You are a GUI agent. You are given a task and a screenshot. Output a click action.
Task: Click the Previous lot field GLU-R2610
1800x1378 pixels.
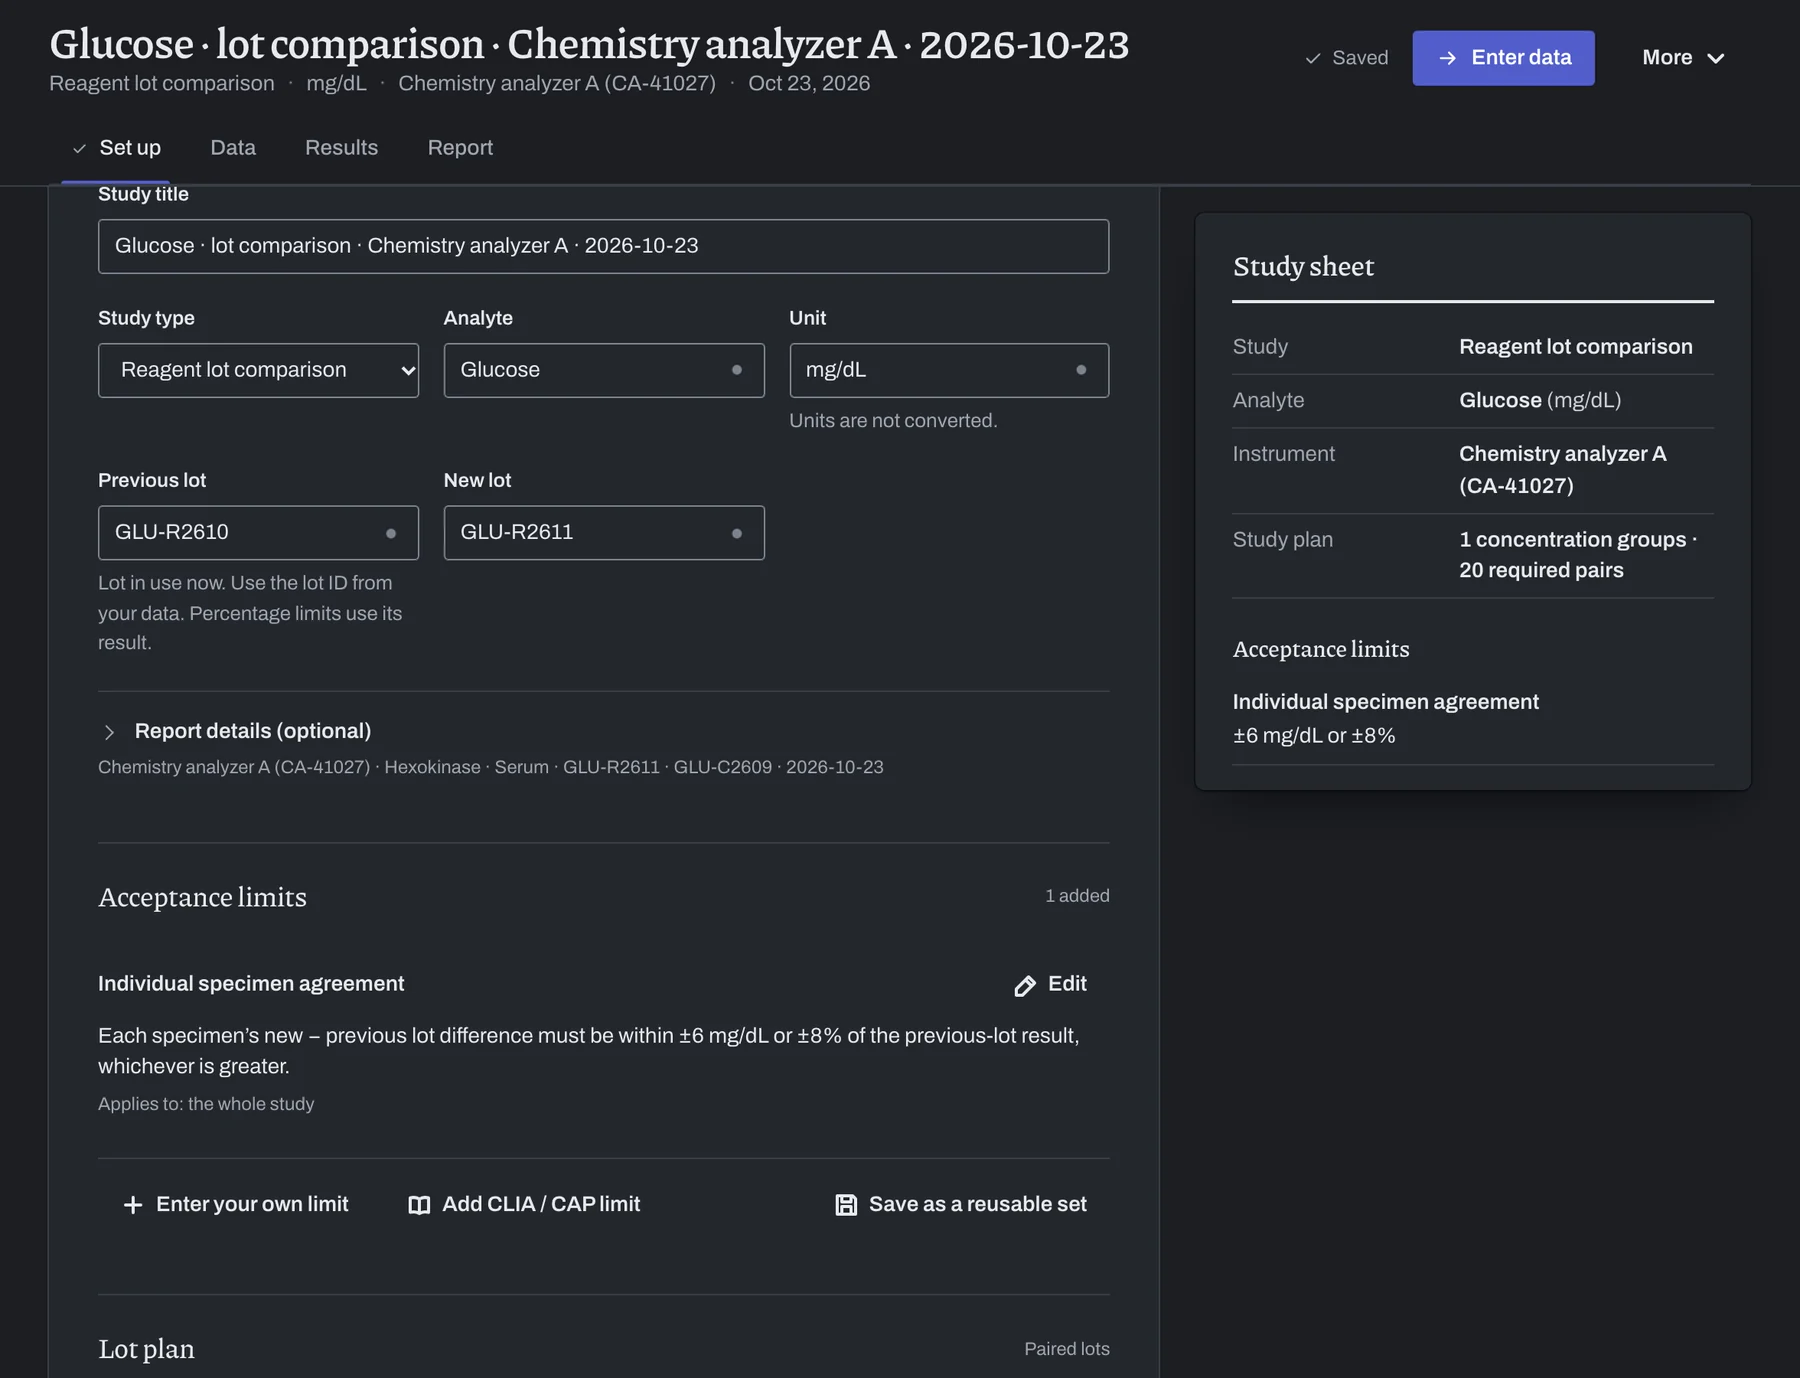tap(258, 533)
